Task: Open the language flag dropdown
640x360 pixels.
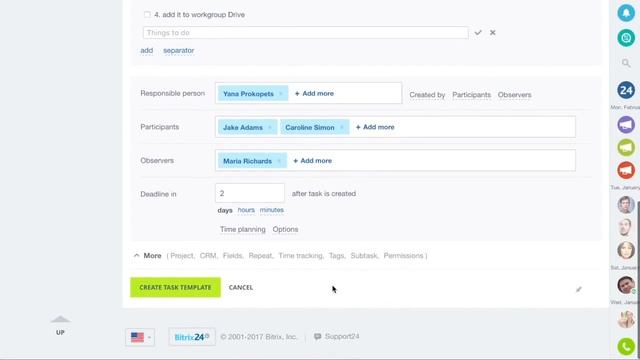Action: click(x=140, y=337)
